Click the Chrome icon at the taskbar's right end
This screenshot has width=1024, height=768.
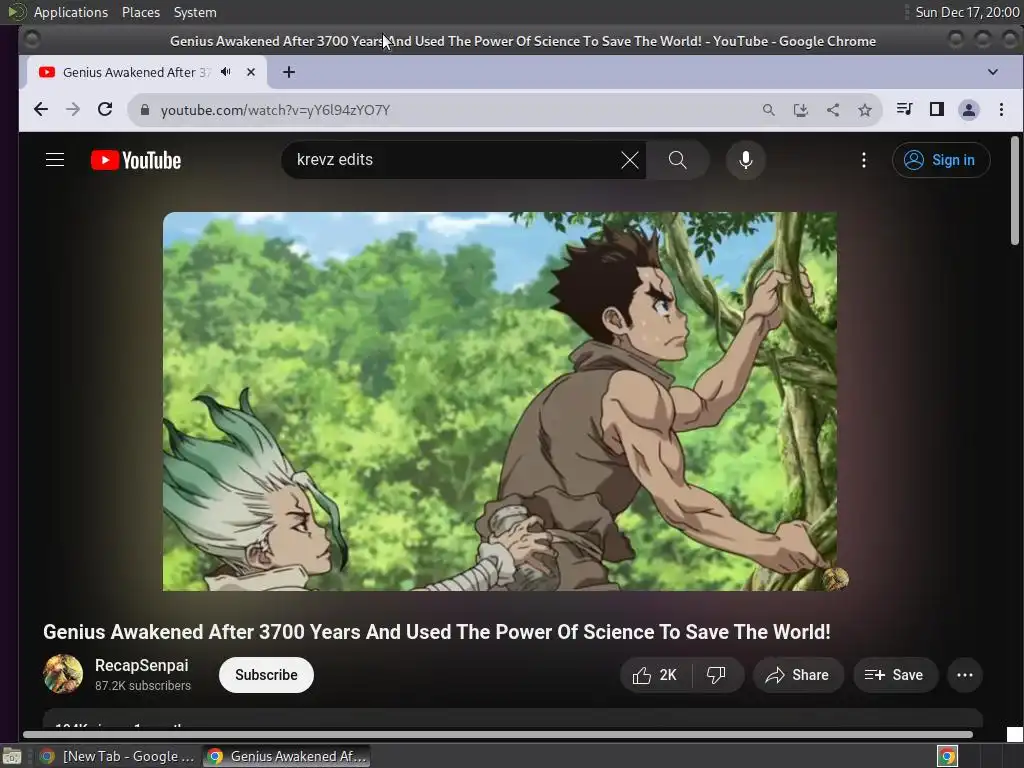coord(947,756)
